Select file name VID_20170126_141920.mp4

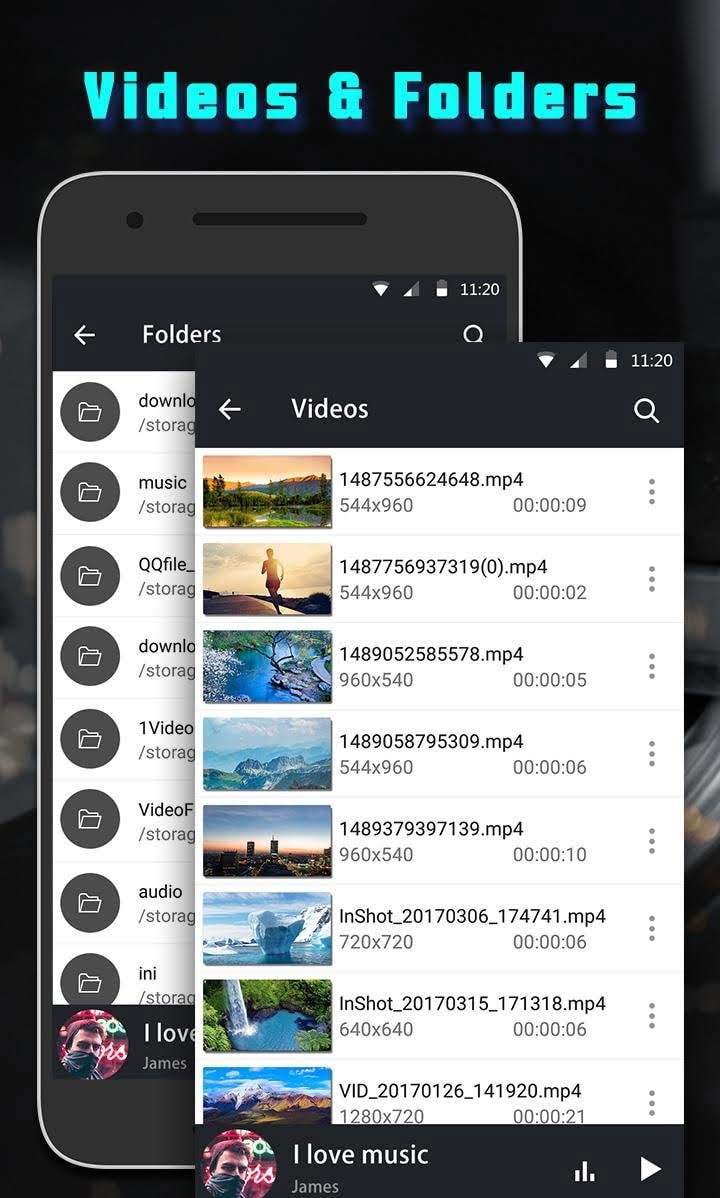[x=460, y=1091]
